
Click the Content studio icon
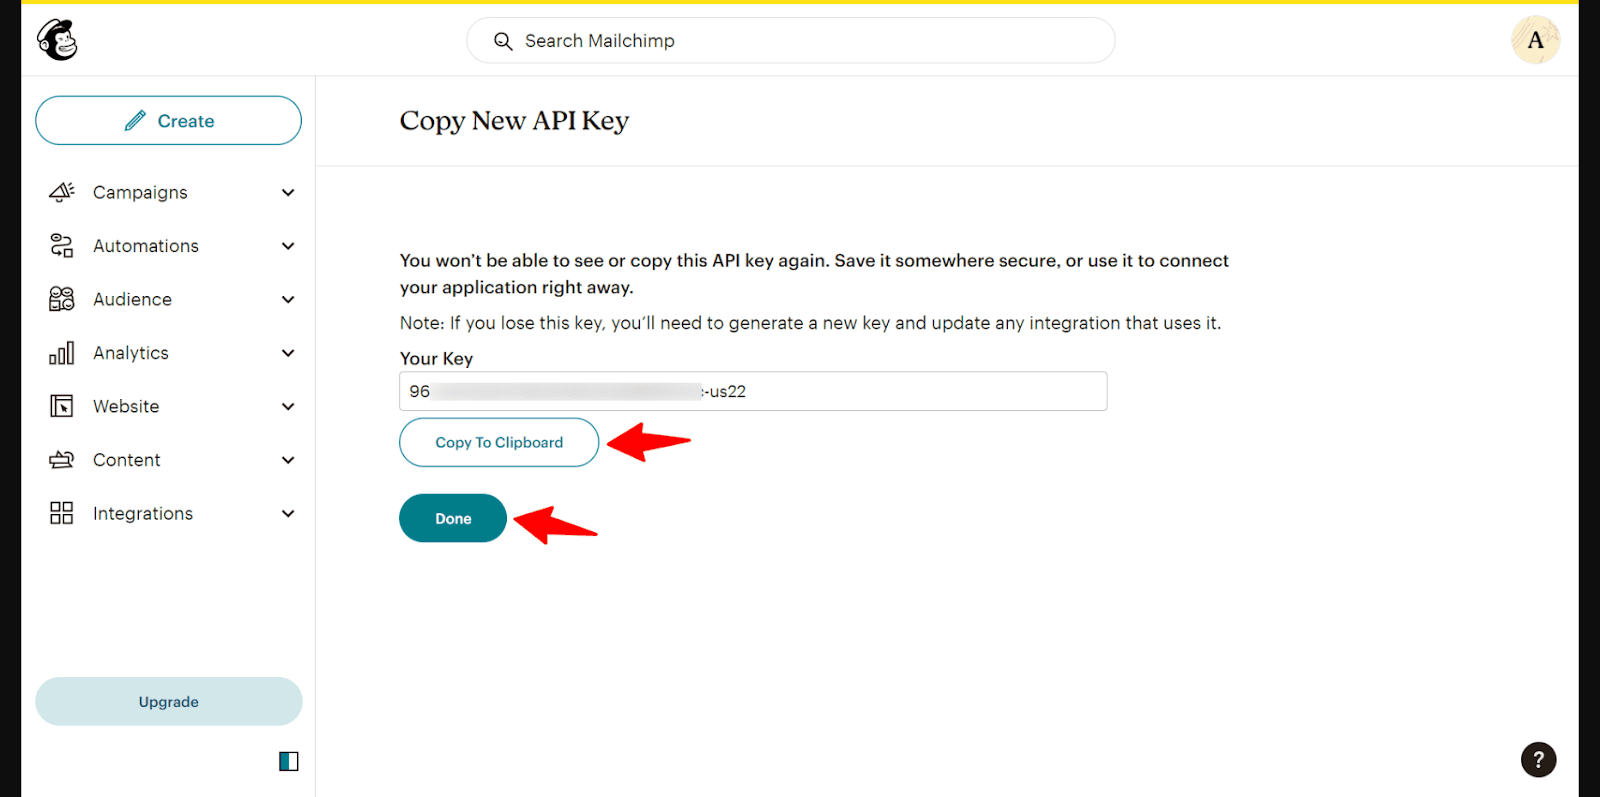62,460
